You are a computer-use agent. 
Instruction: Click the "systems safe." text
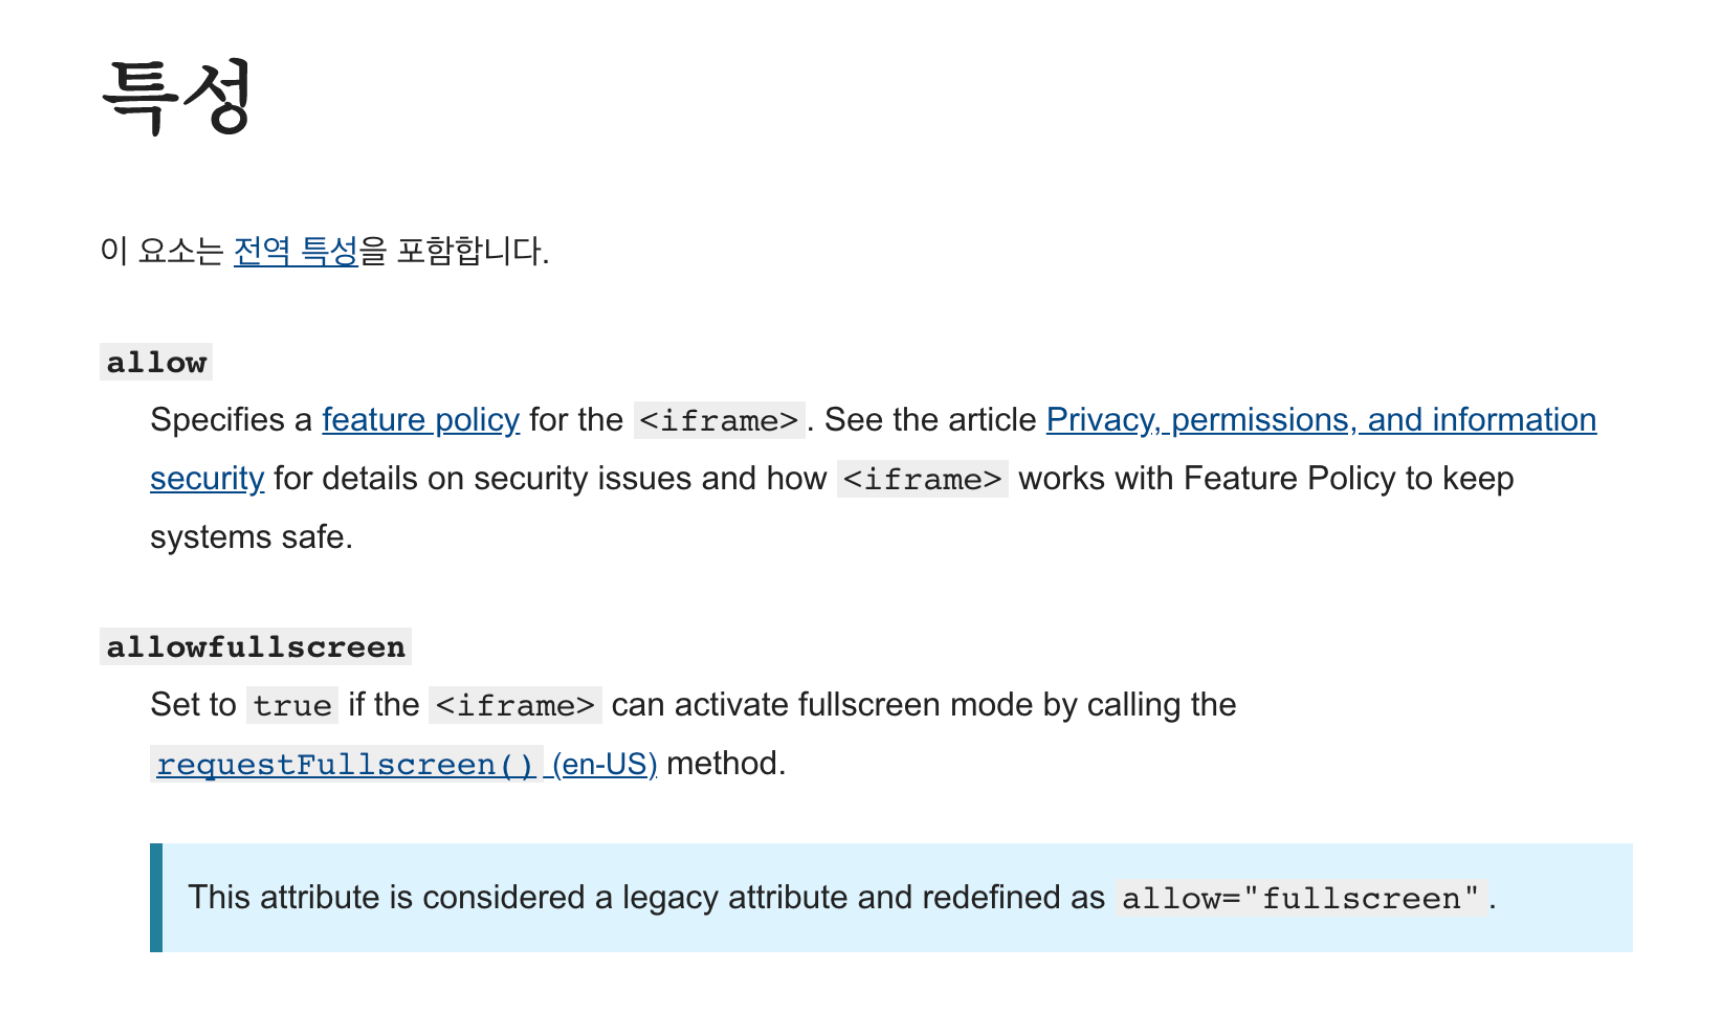click(251, 538)
